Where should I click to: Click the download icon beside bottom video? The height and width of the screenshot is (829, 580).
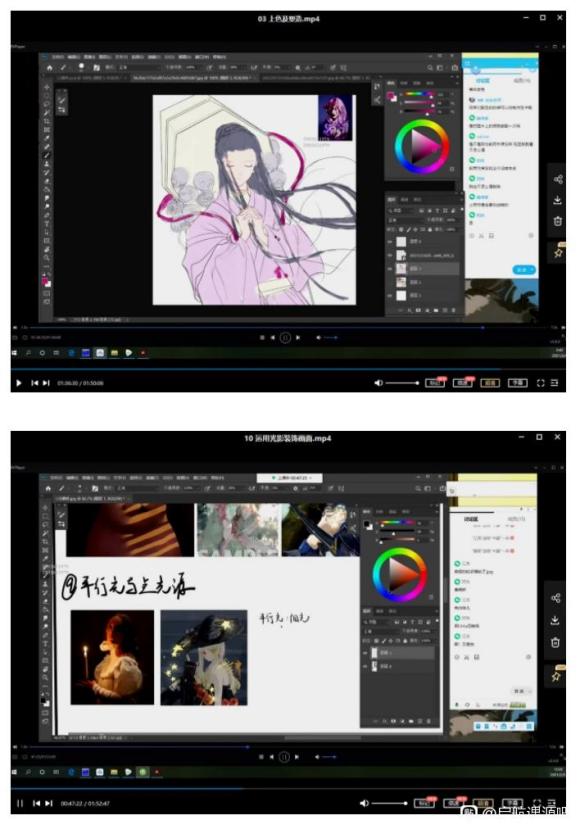pyautogui.click(x=556, y=620)
